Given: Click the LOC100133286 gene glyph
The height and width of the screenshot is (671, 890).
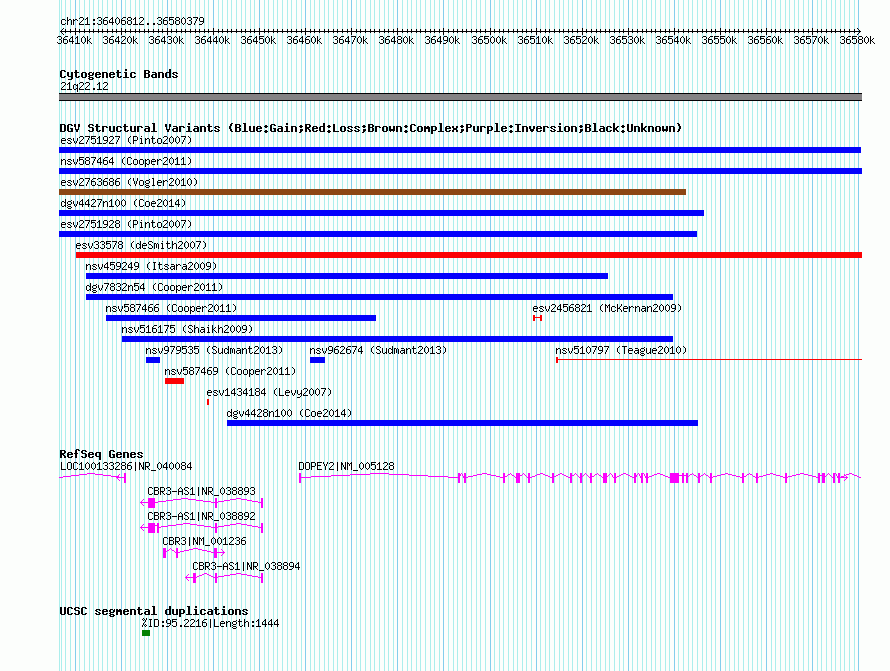Looking at the screenshot, I should click(x=93, y=478).
